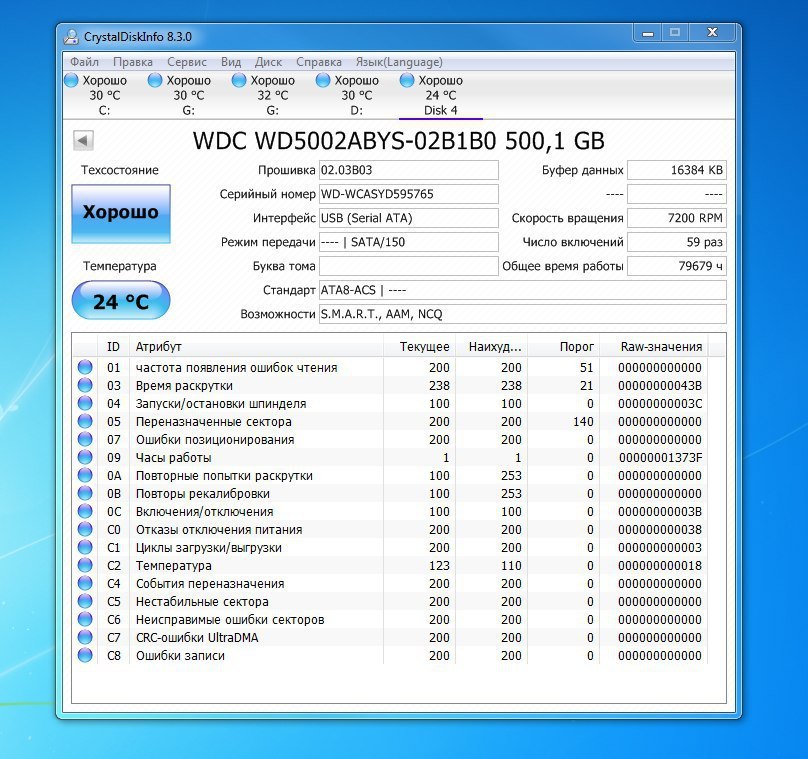The height and width of the screenshot is (759, 808).
Task: Click the Порог column header
Action: [x=563, y=347]
